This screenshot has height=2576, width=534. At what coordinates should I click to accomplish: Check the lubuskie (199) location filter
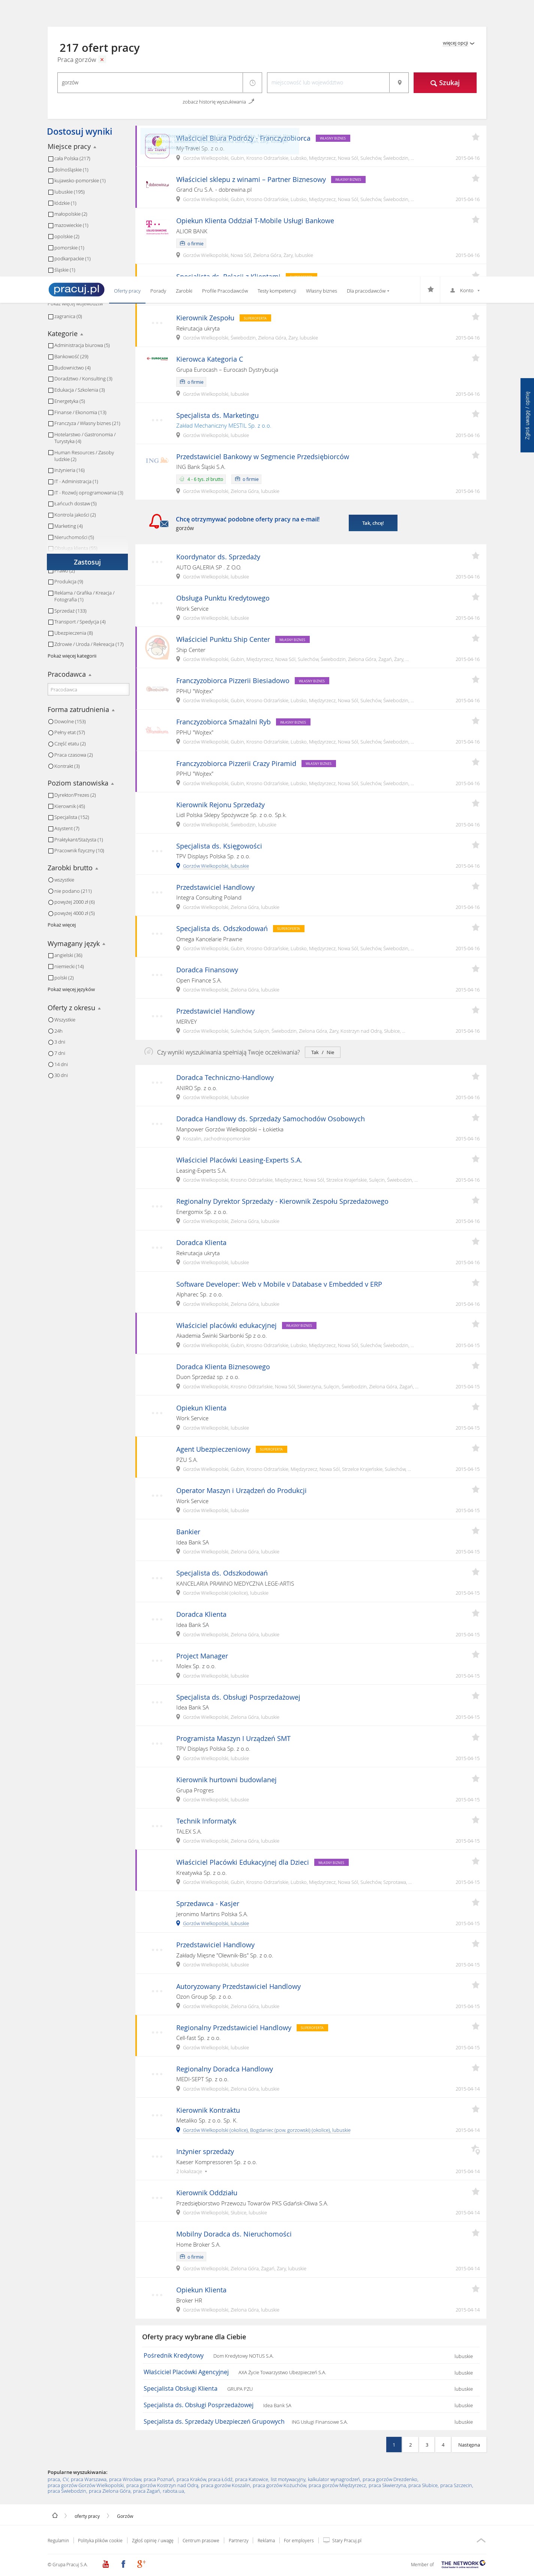point(51,192)
